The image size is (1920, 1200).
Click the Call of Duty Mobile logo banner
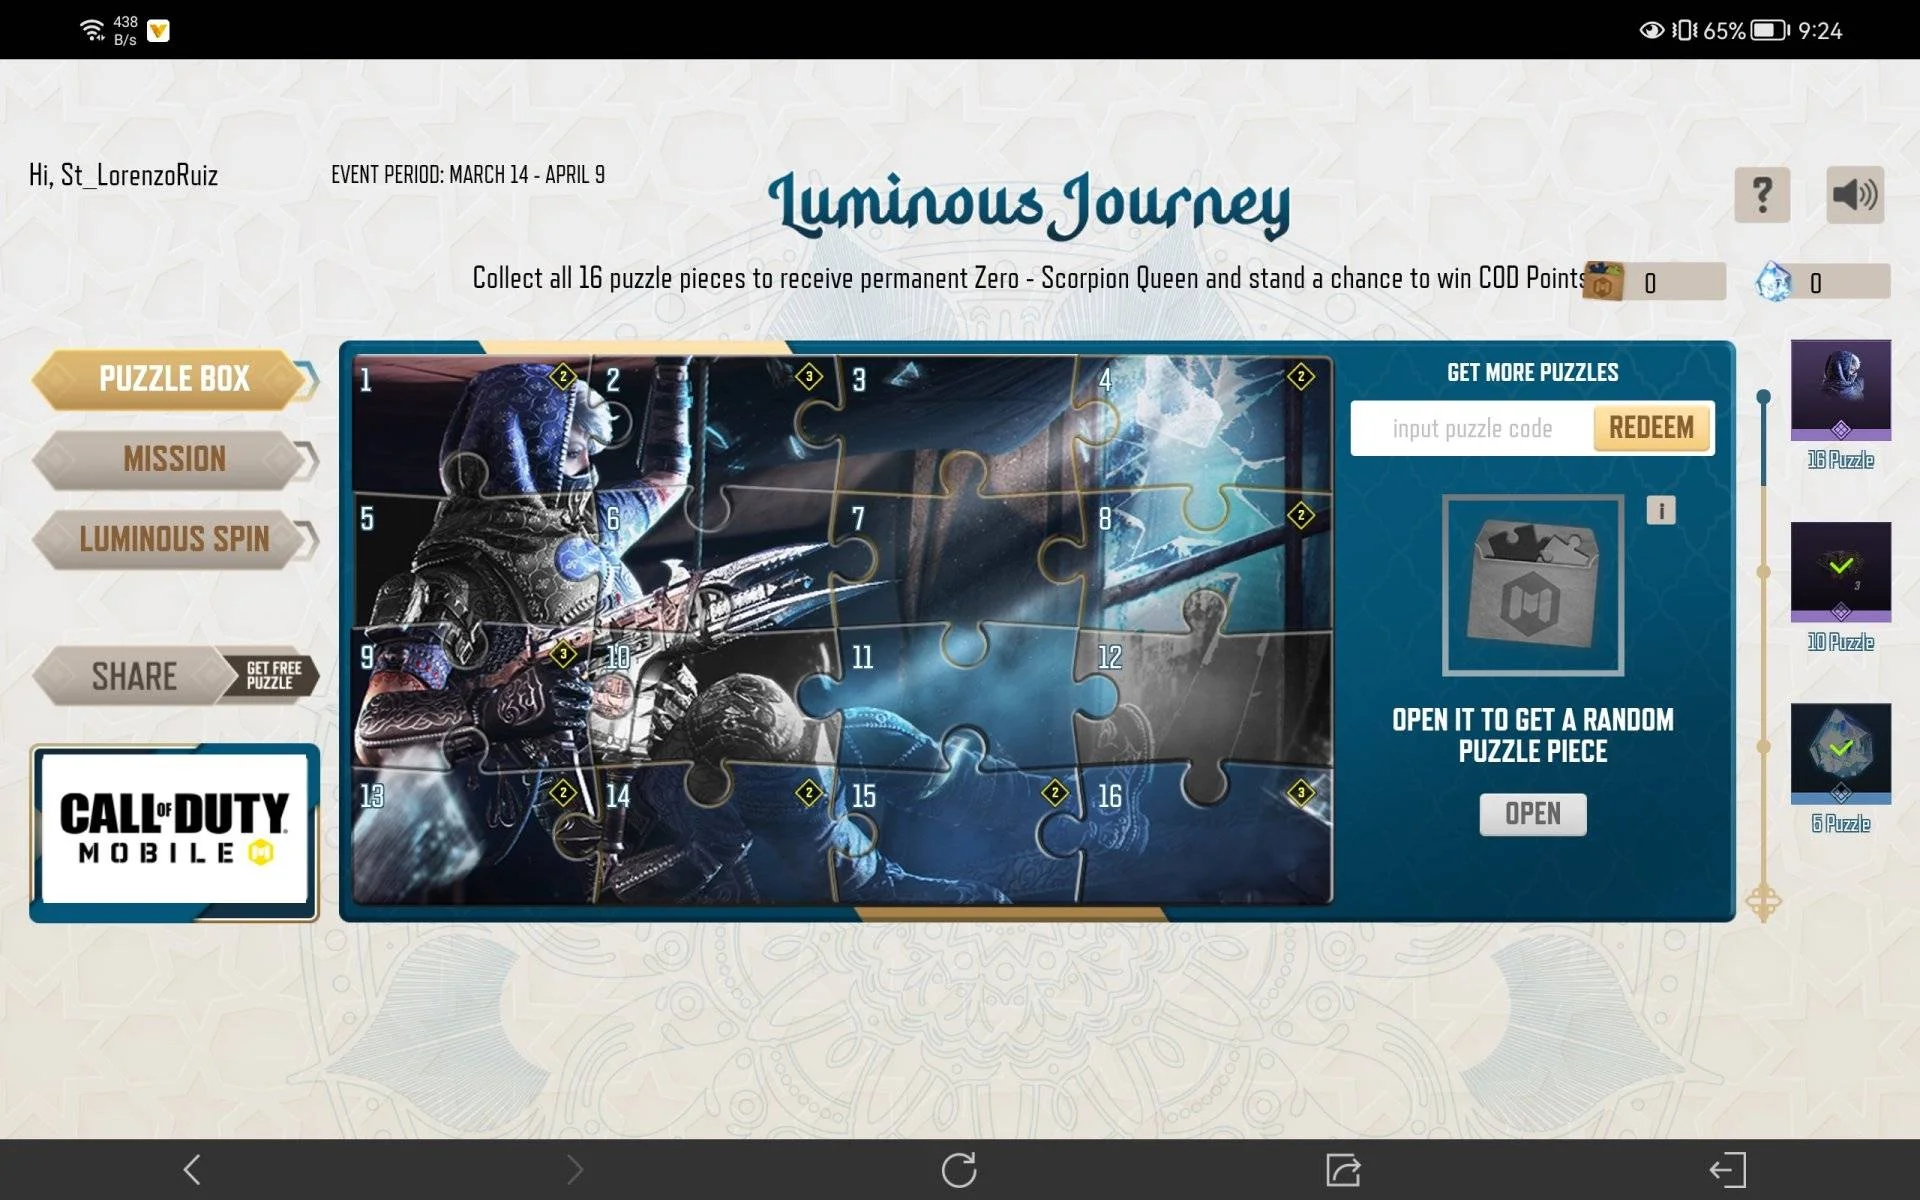tap(174, 832)
